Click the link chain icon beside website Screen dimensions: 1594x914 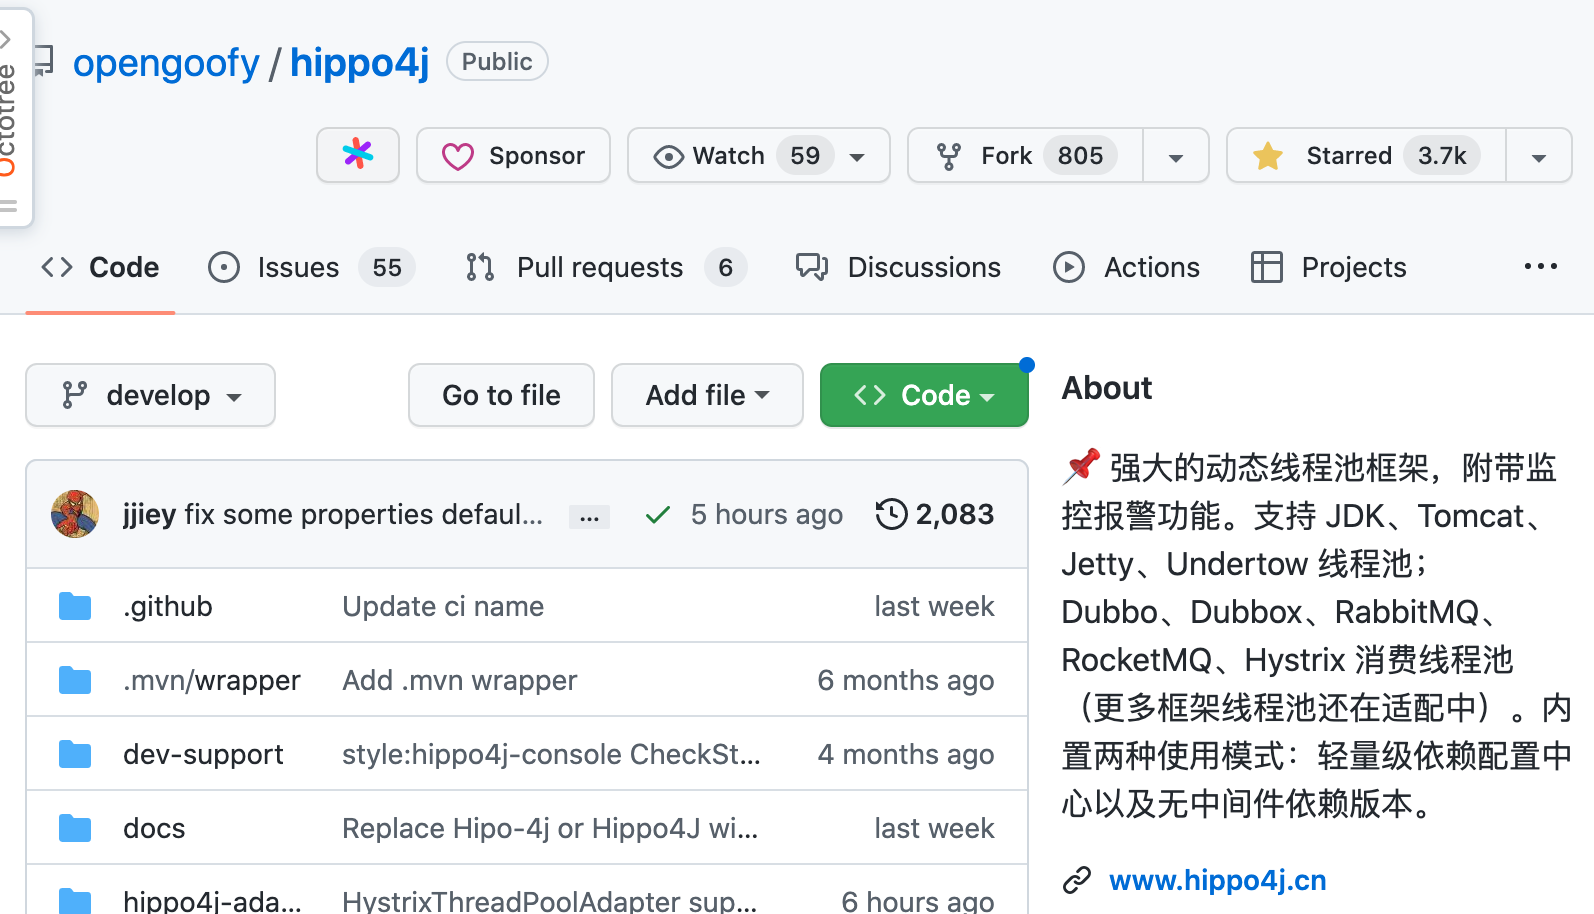[x=1077, y=880]
